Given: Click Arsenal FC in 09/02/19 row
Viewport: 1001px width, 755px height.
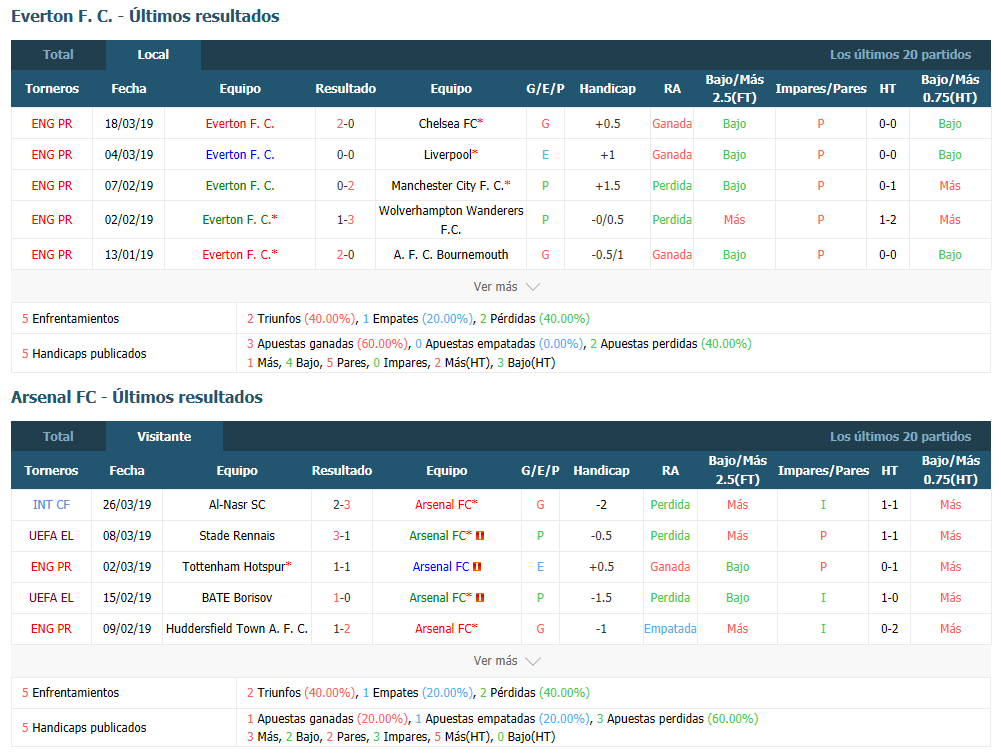Looking at the screenshot, I should point(446,629).
